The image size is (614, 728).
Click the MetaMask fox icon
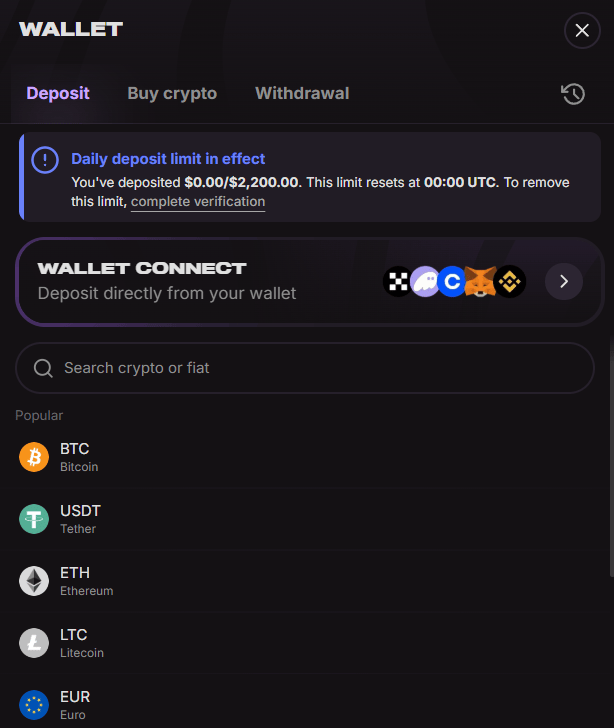(x=481, y=282)
